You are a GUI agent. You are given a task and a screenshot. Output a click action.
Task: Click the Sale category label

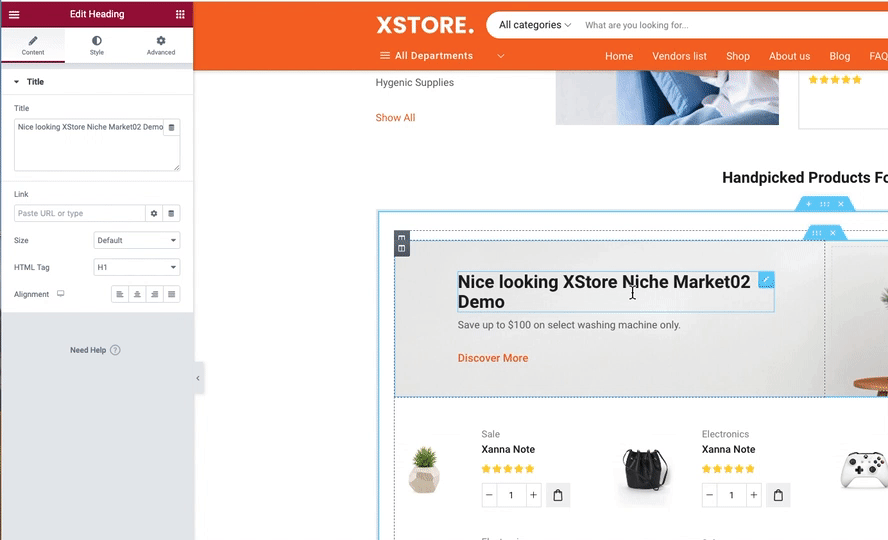tap(490, 434)
